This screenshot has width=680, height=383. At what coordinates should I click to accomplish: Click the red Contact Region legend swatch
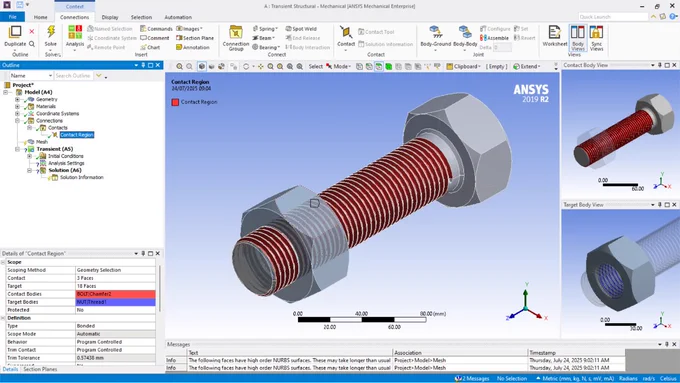(x=175, y=102)
